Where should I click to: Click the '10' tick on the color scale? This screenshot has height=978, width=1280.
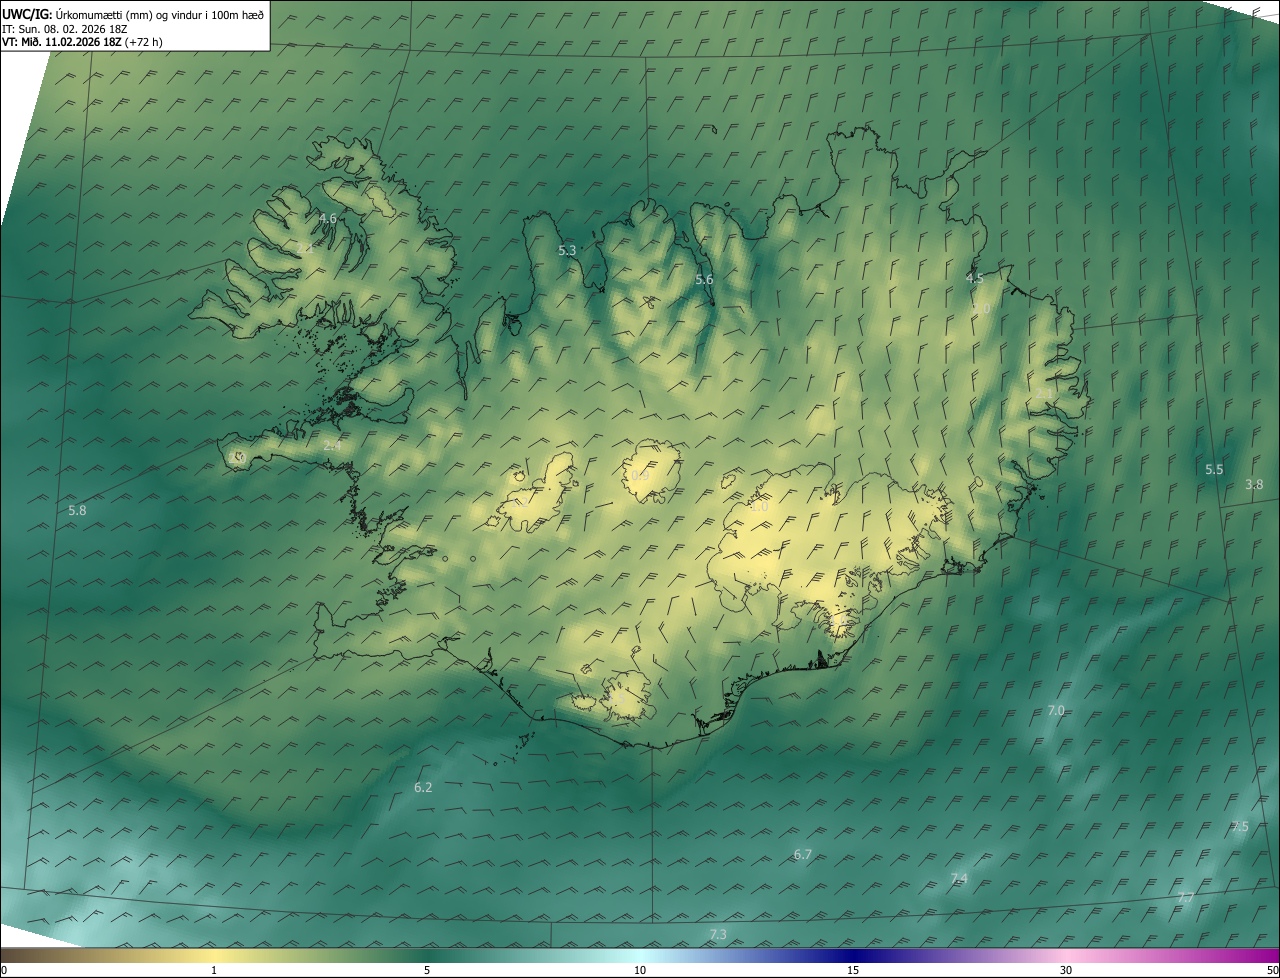pyautogui.click(x=640, y=970)
